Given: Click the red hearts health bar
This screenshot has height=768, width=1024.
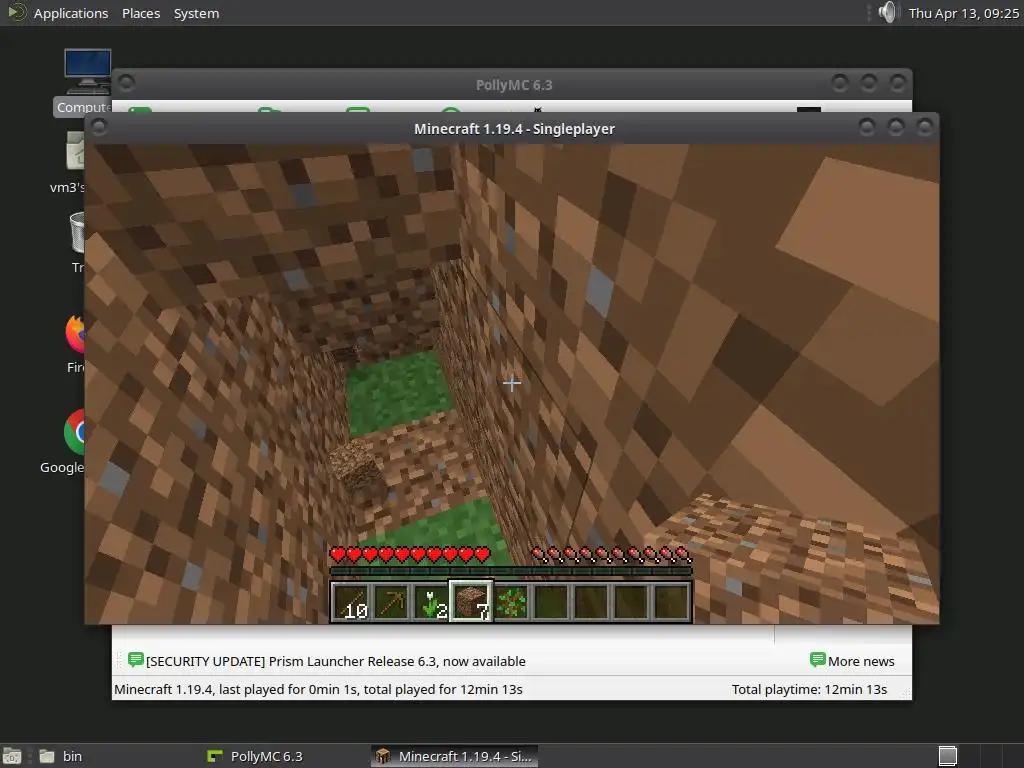Looking at the screenshot, I should (x=409, y=555).
